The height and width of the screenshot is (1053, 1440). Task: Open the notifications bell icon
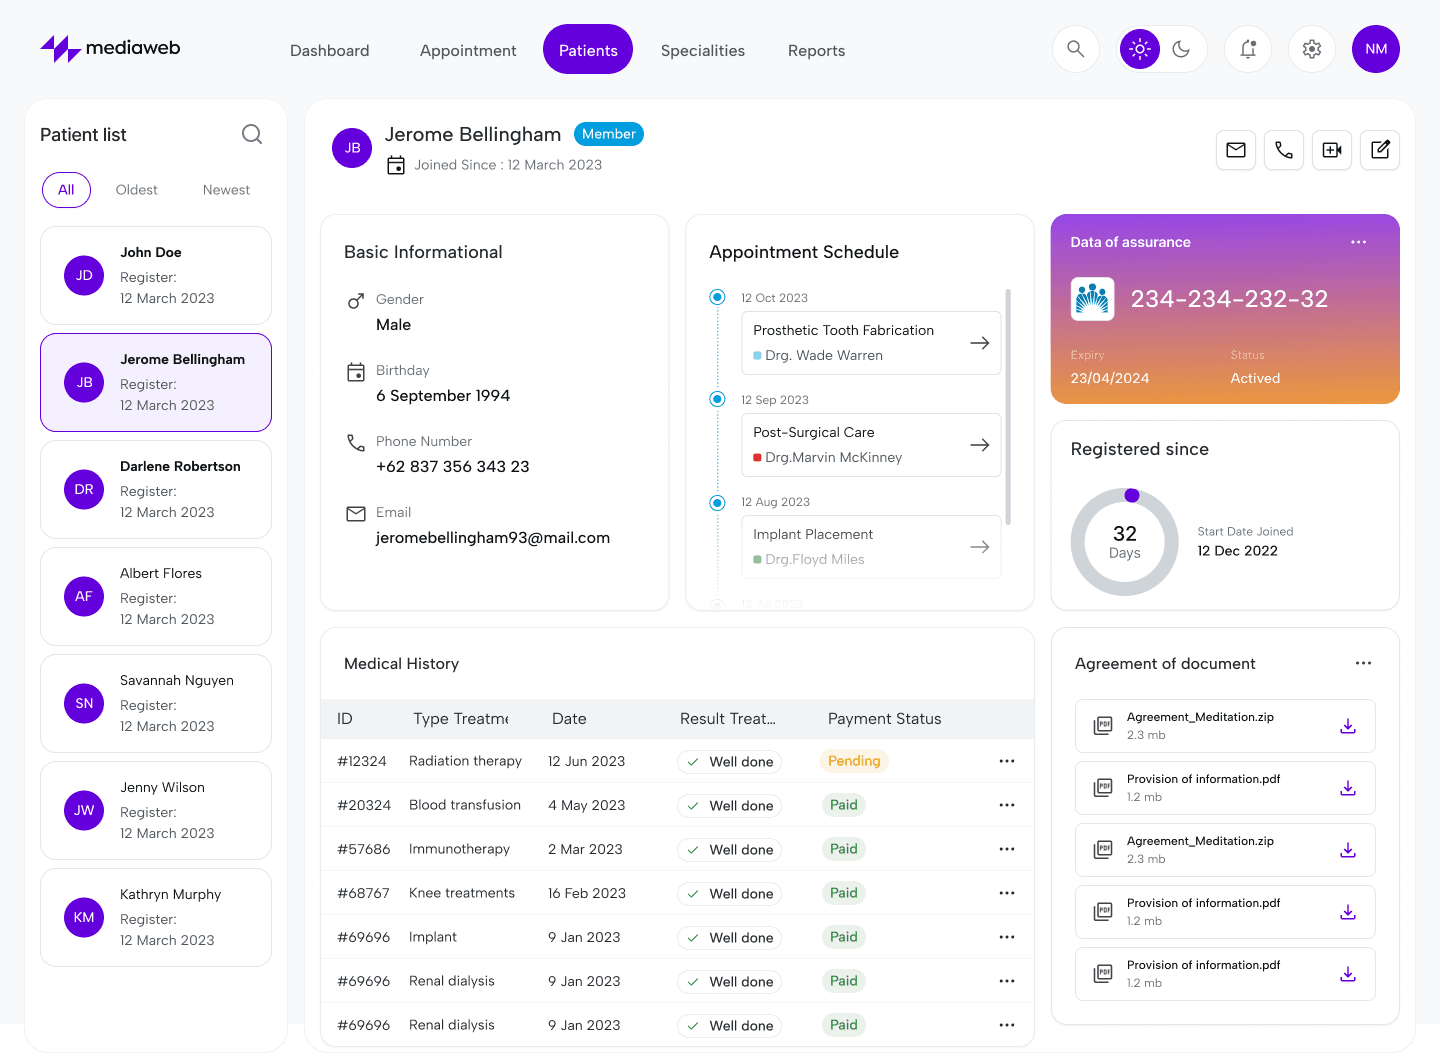coord(1248,49)
